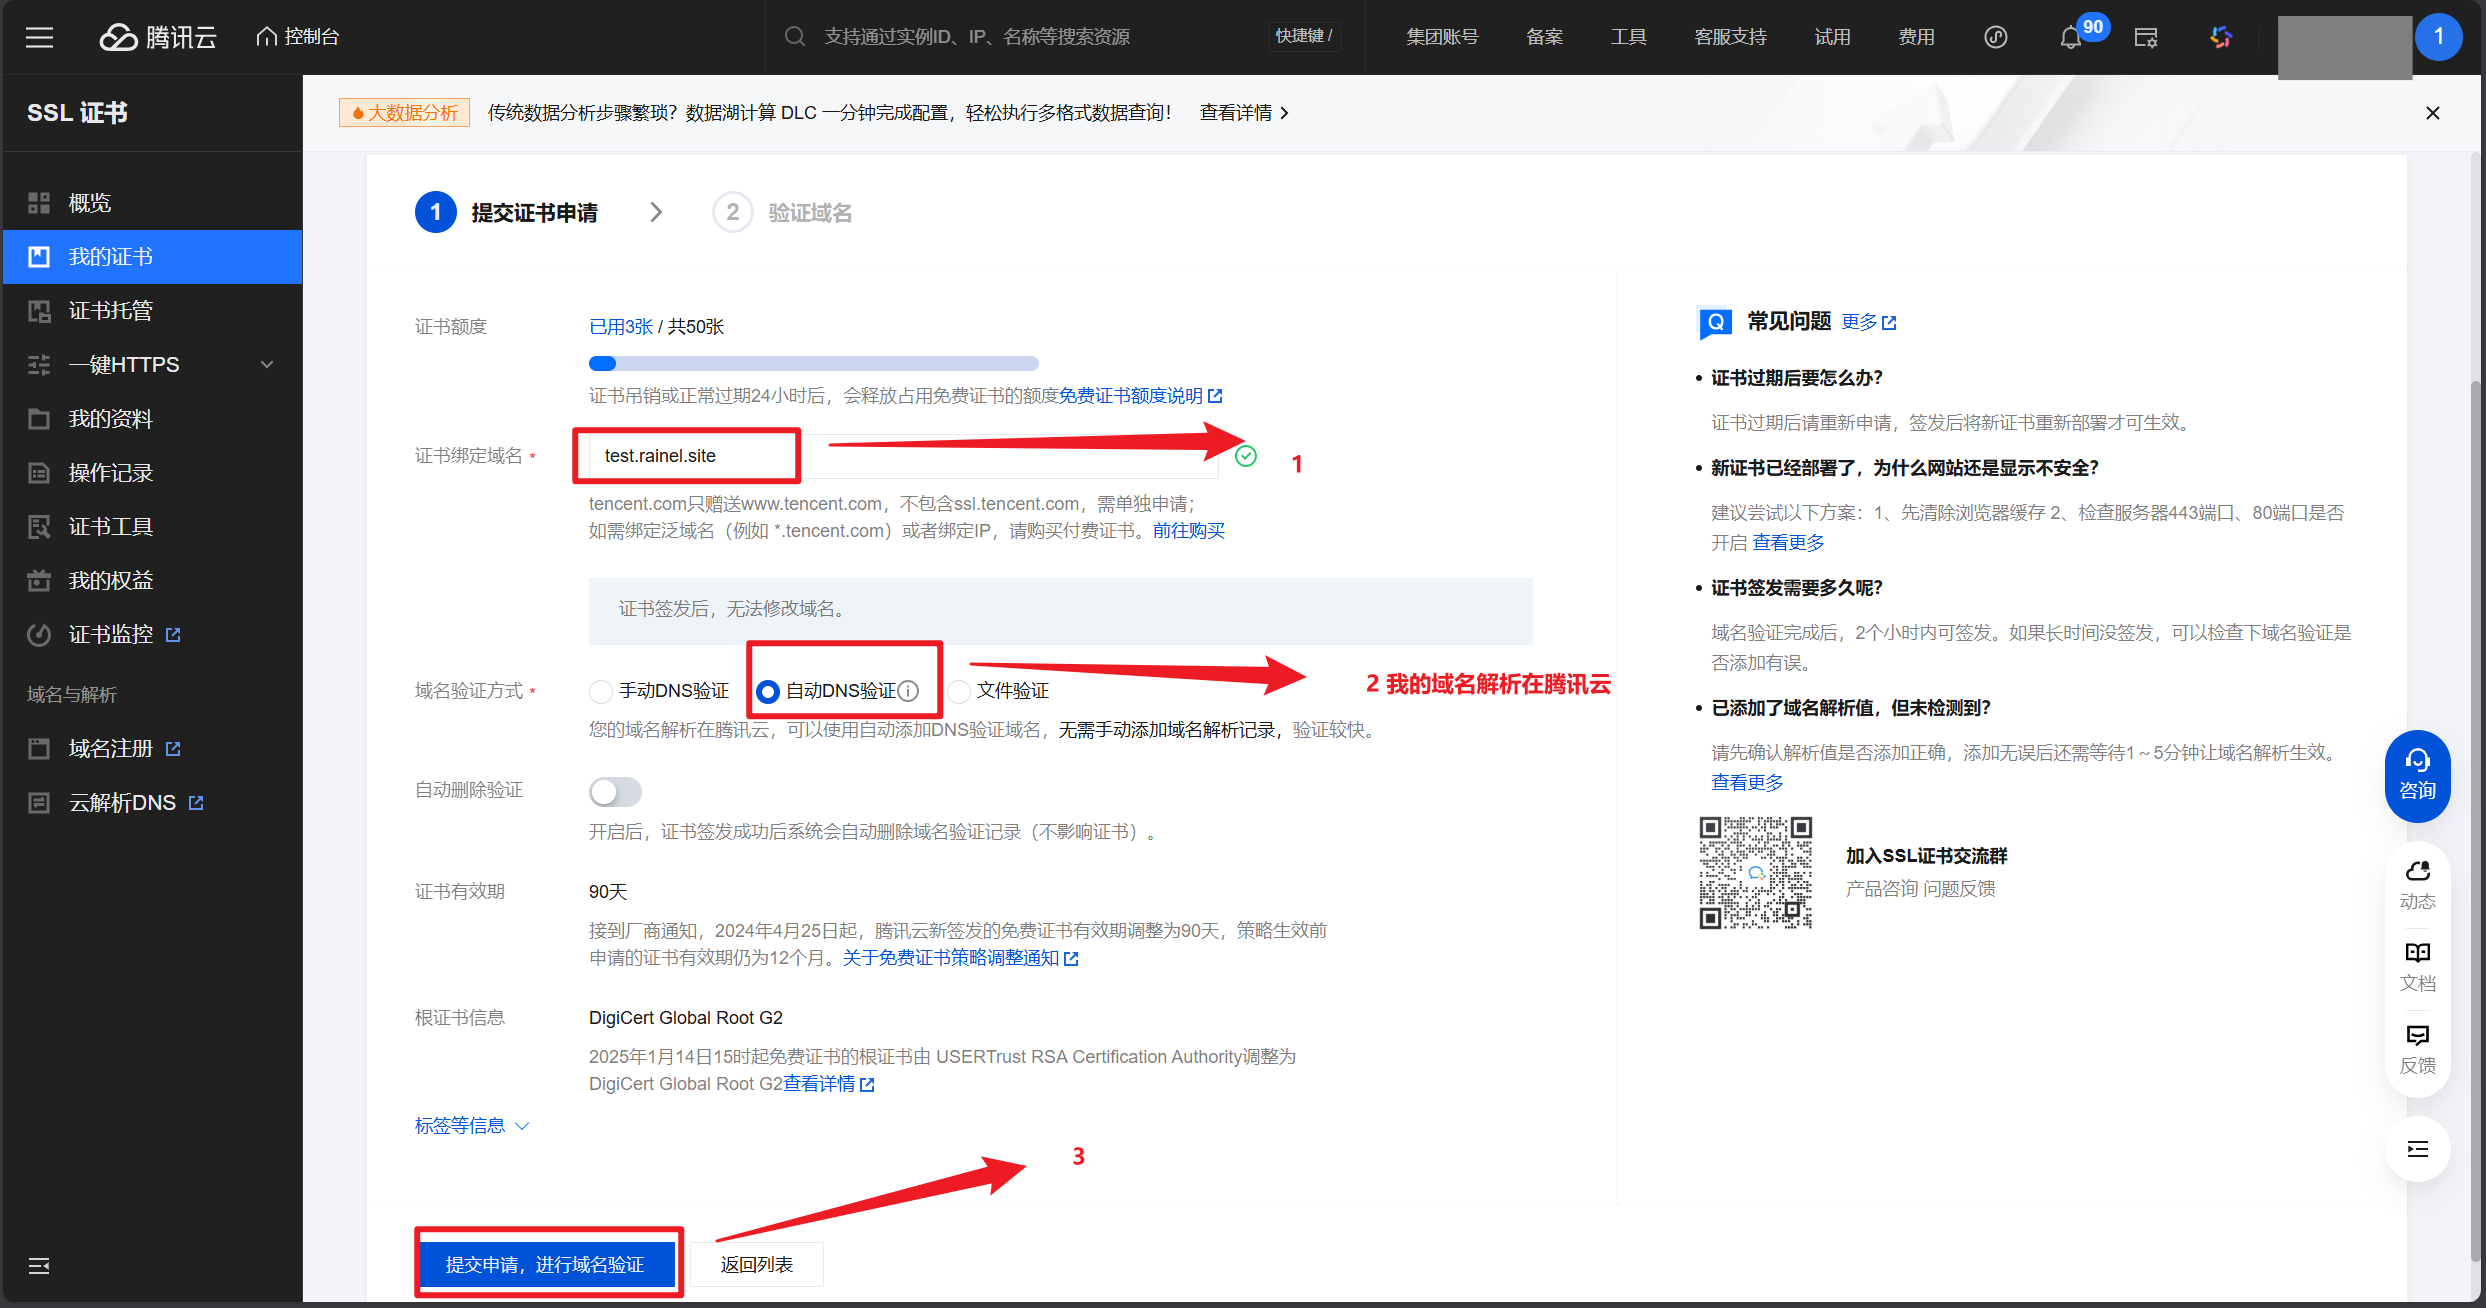Click 已用3张 quota link

click(621, 327)
